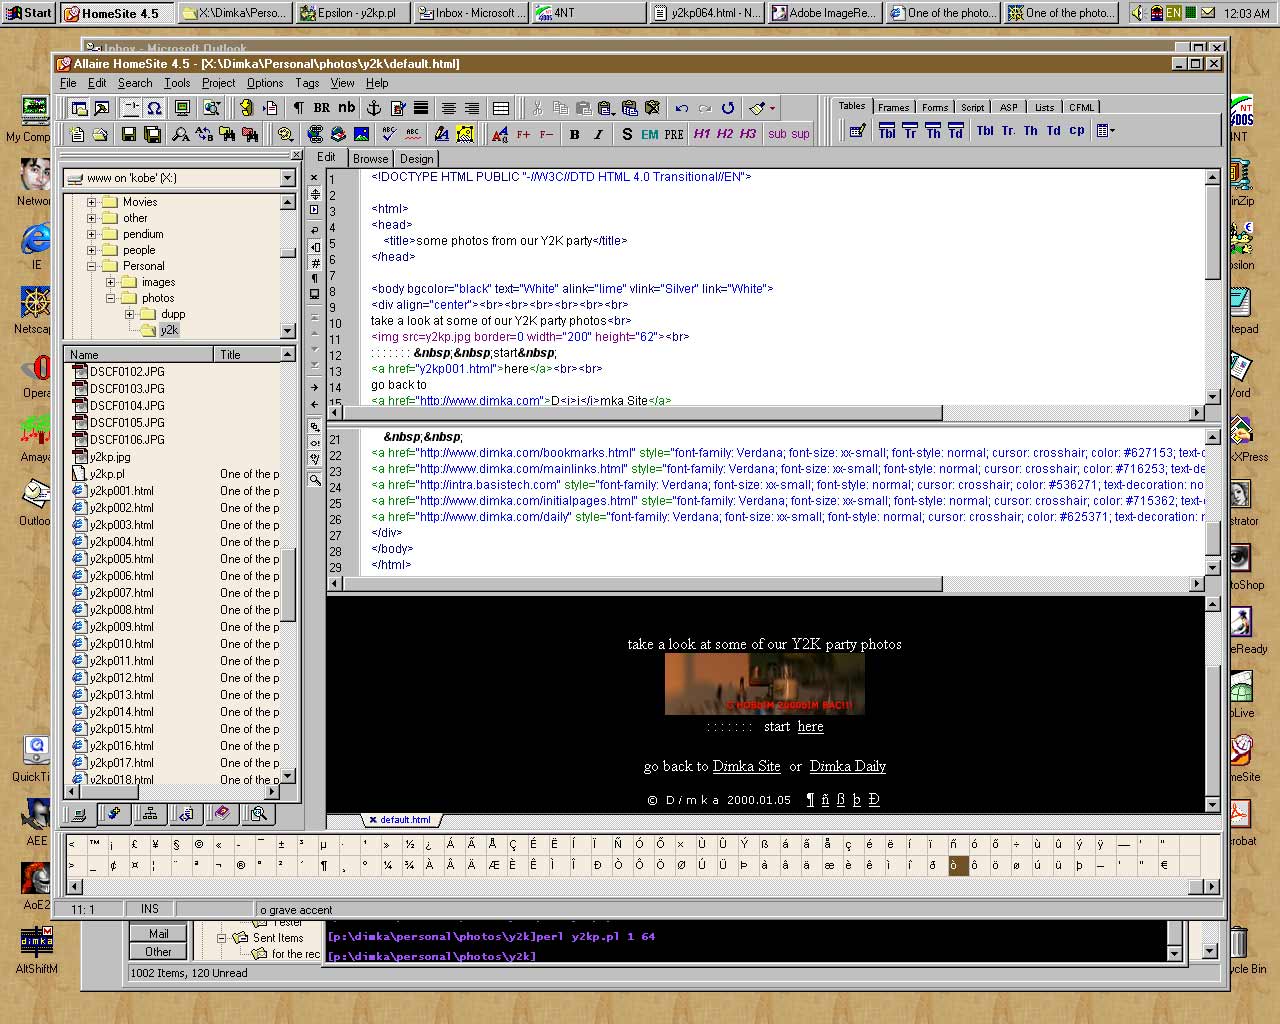Increase font size with F+ button
Viewport: 1280px width, 1024px height.
tap(523, 134)
